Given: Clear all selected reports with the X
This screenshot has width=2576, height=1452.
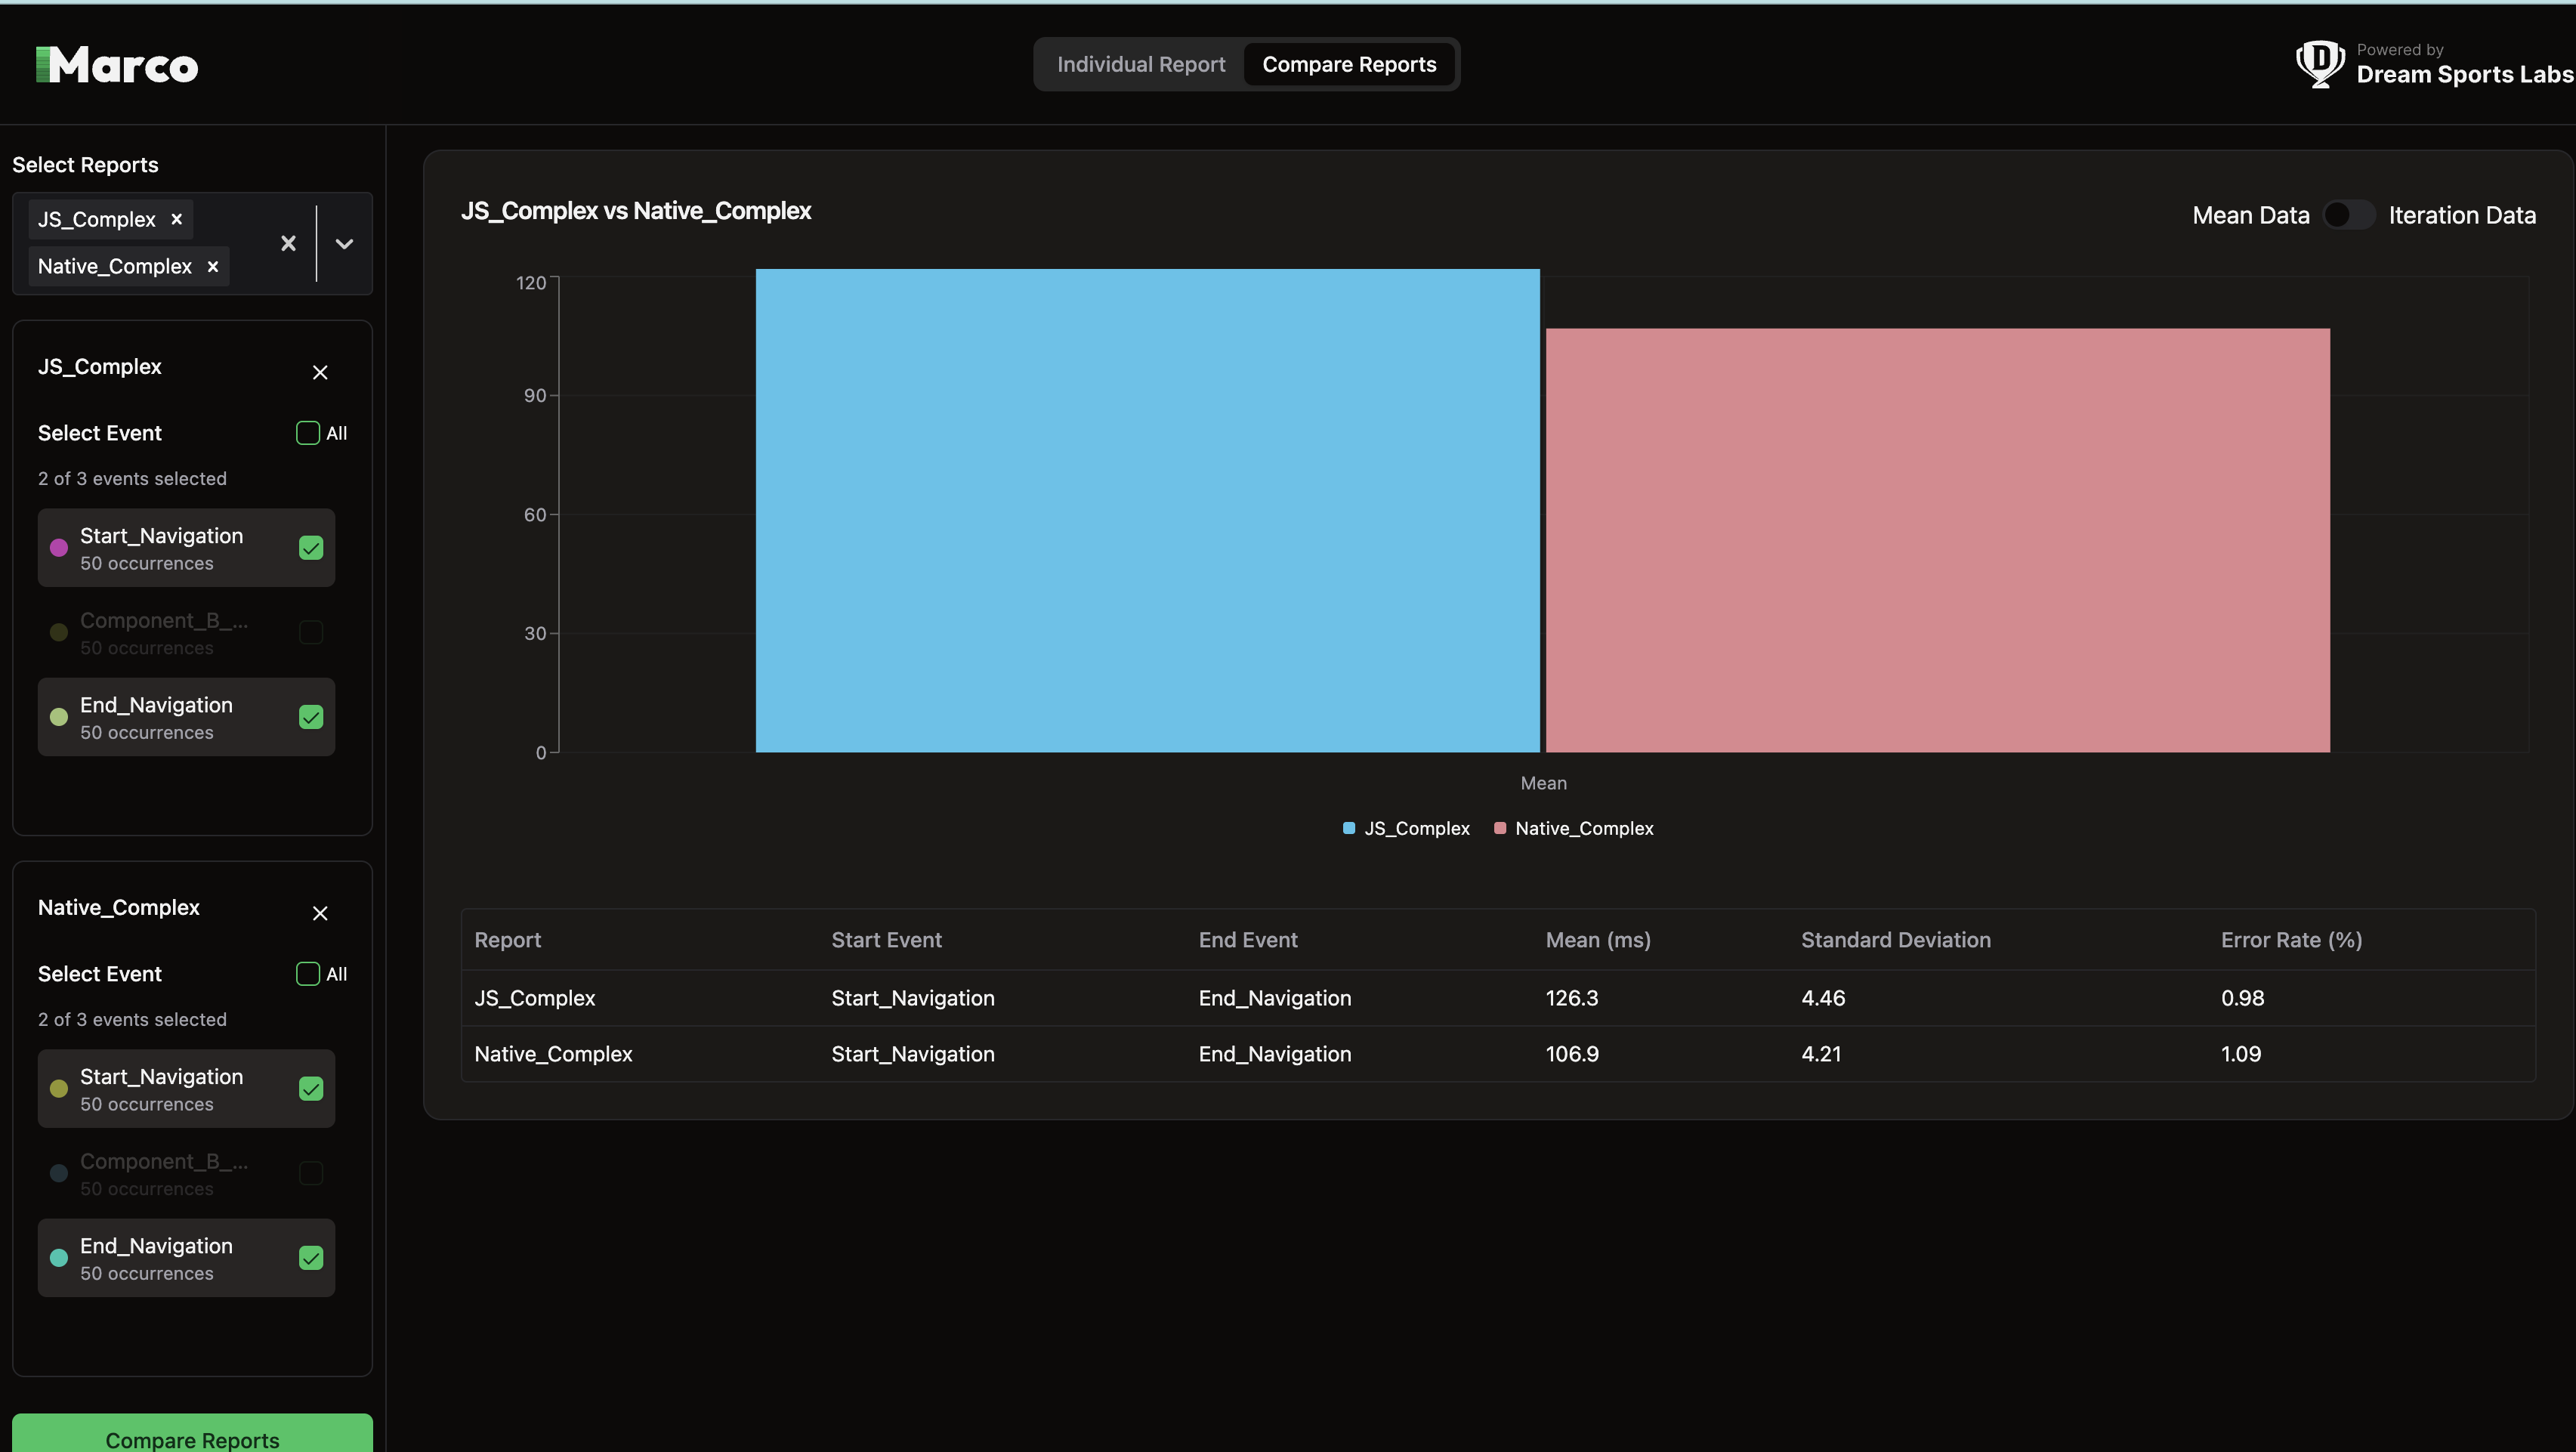Looking at the screenshot, I should click(x=288, y=243).
